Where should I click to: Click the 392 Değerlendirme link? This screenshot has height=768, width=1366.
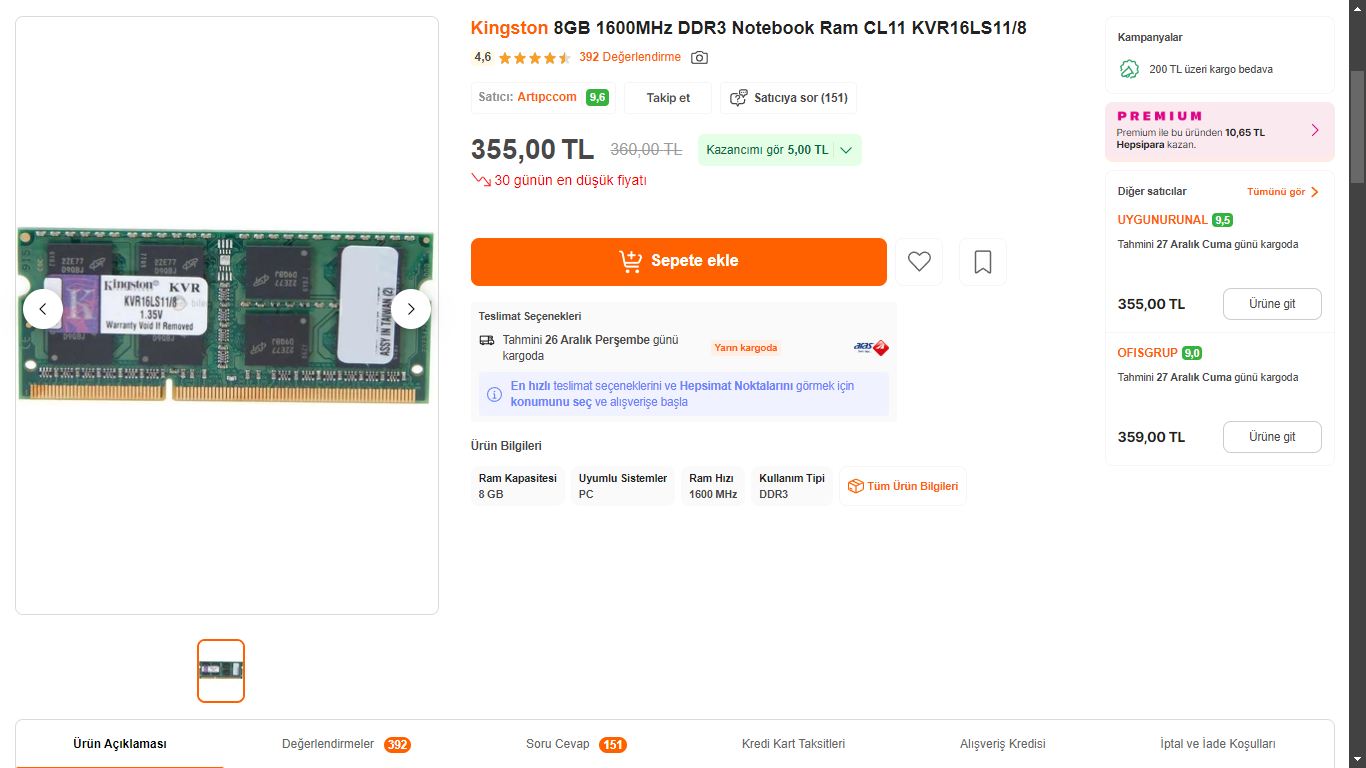[630, 57]
